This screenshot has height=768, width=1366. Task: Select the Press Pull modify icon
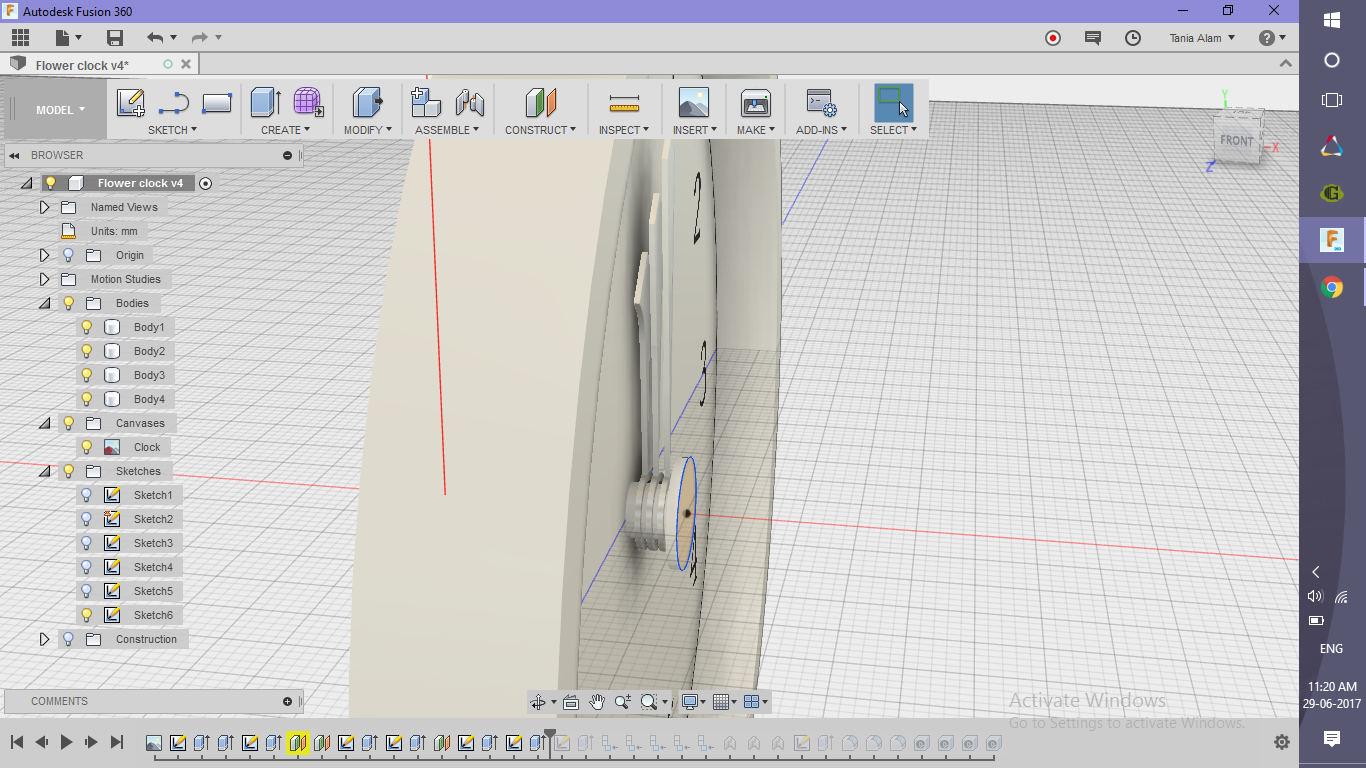click(367, 103)
